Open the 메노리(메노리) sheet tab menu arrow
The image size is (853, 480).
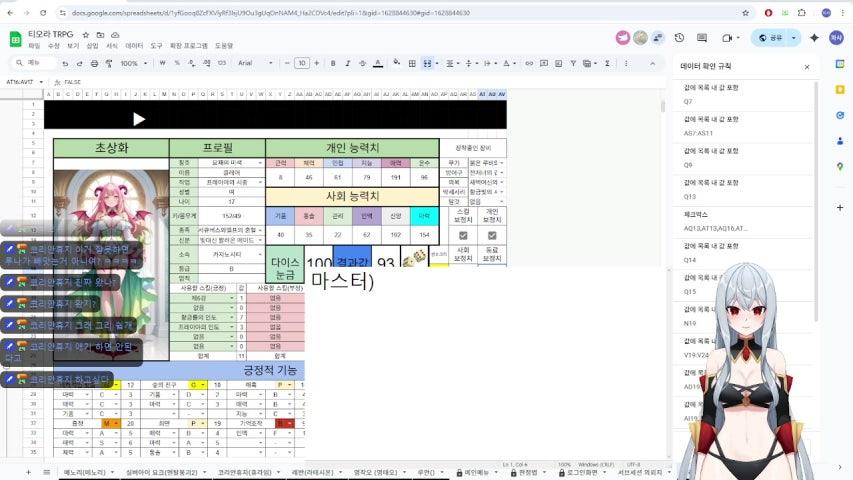coord(113,472)
